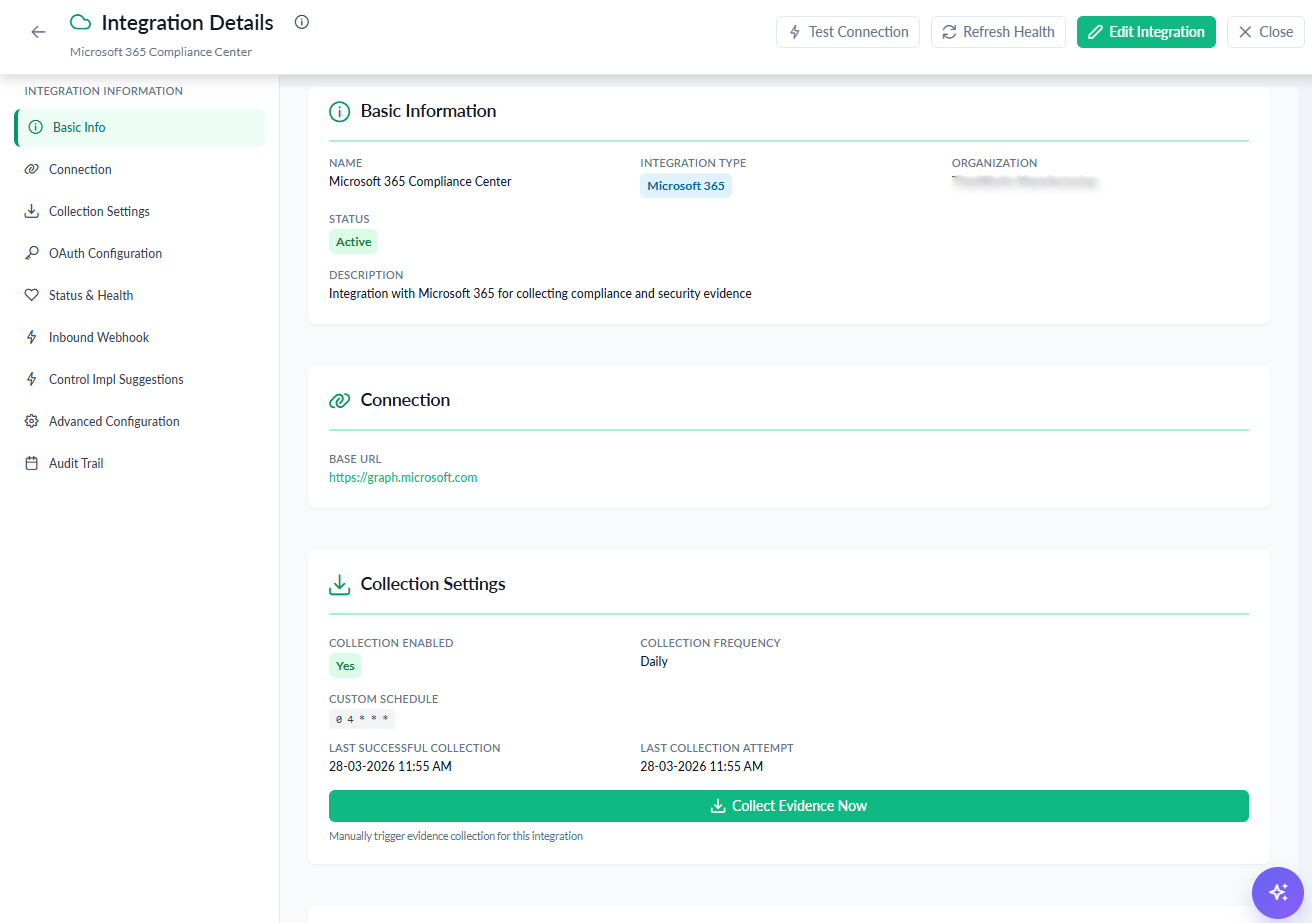
Task: Open Collection Settings in sidebar
Action: tap(140, 212)
